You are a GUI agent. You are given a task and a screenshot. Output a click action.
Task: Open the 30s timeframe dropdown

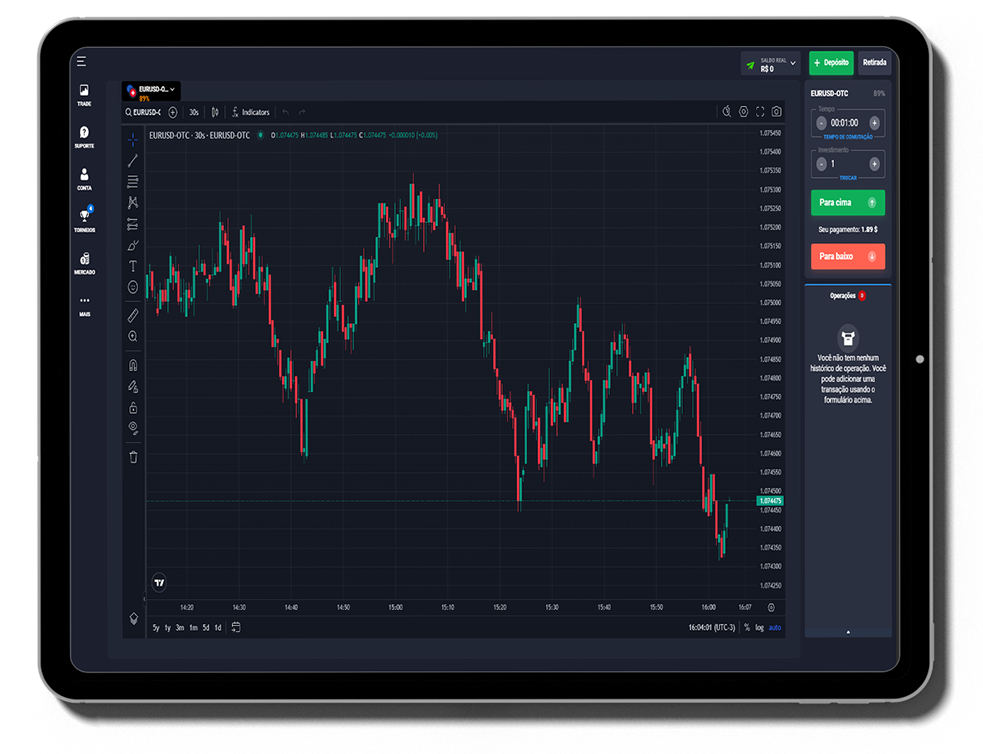[x=193, y=112]
